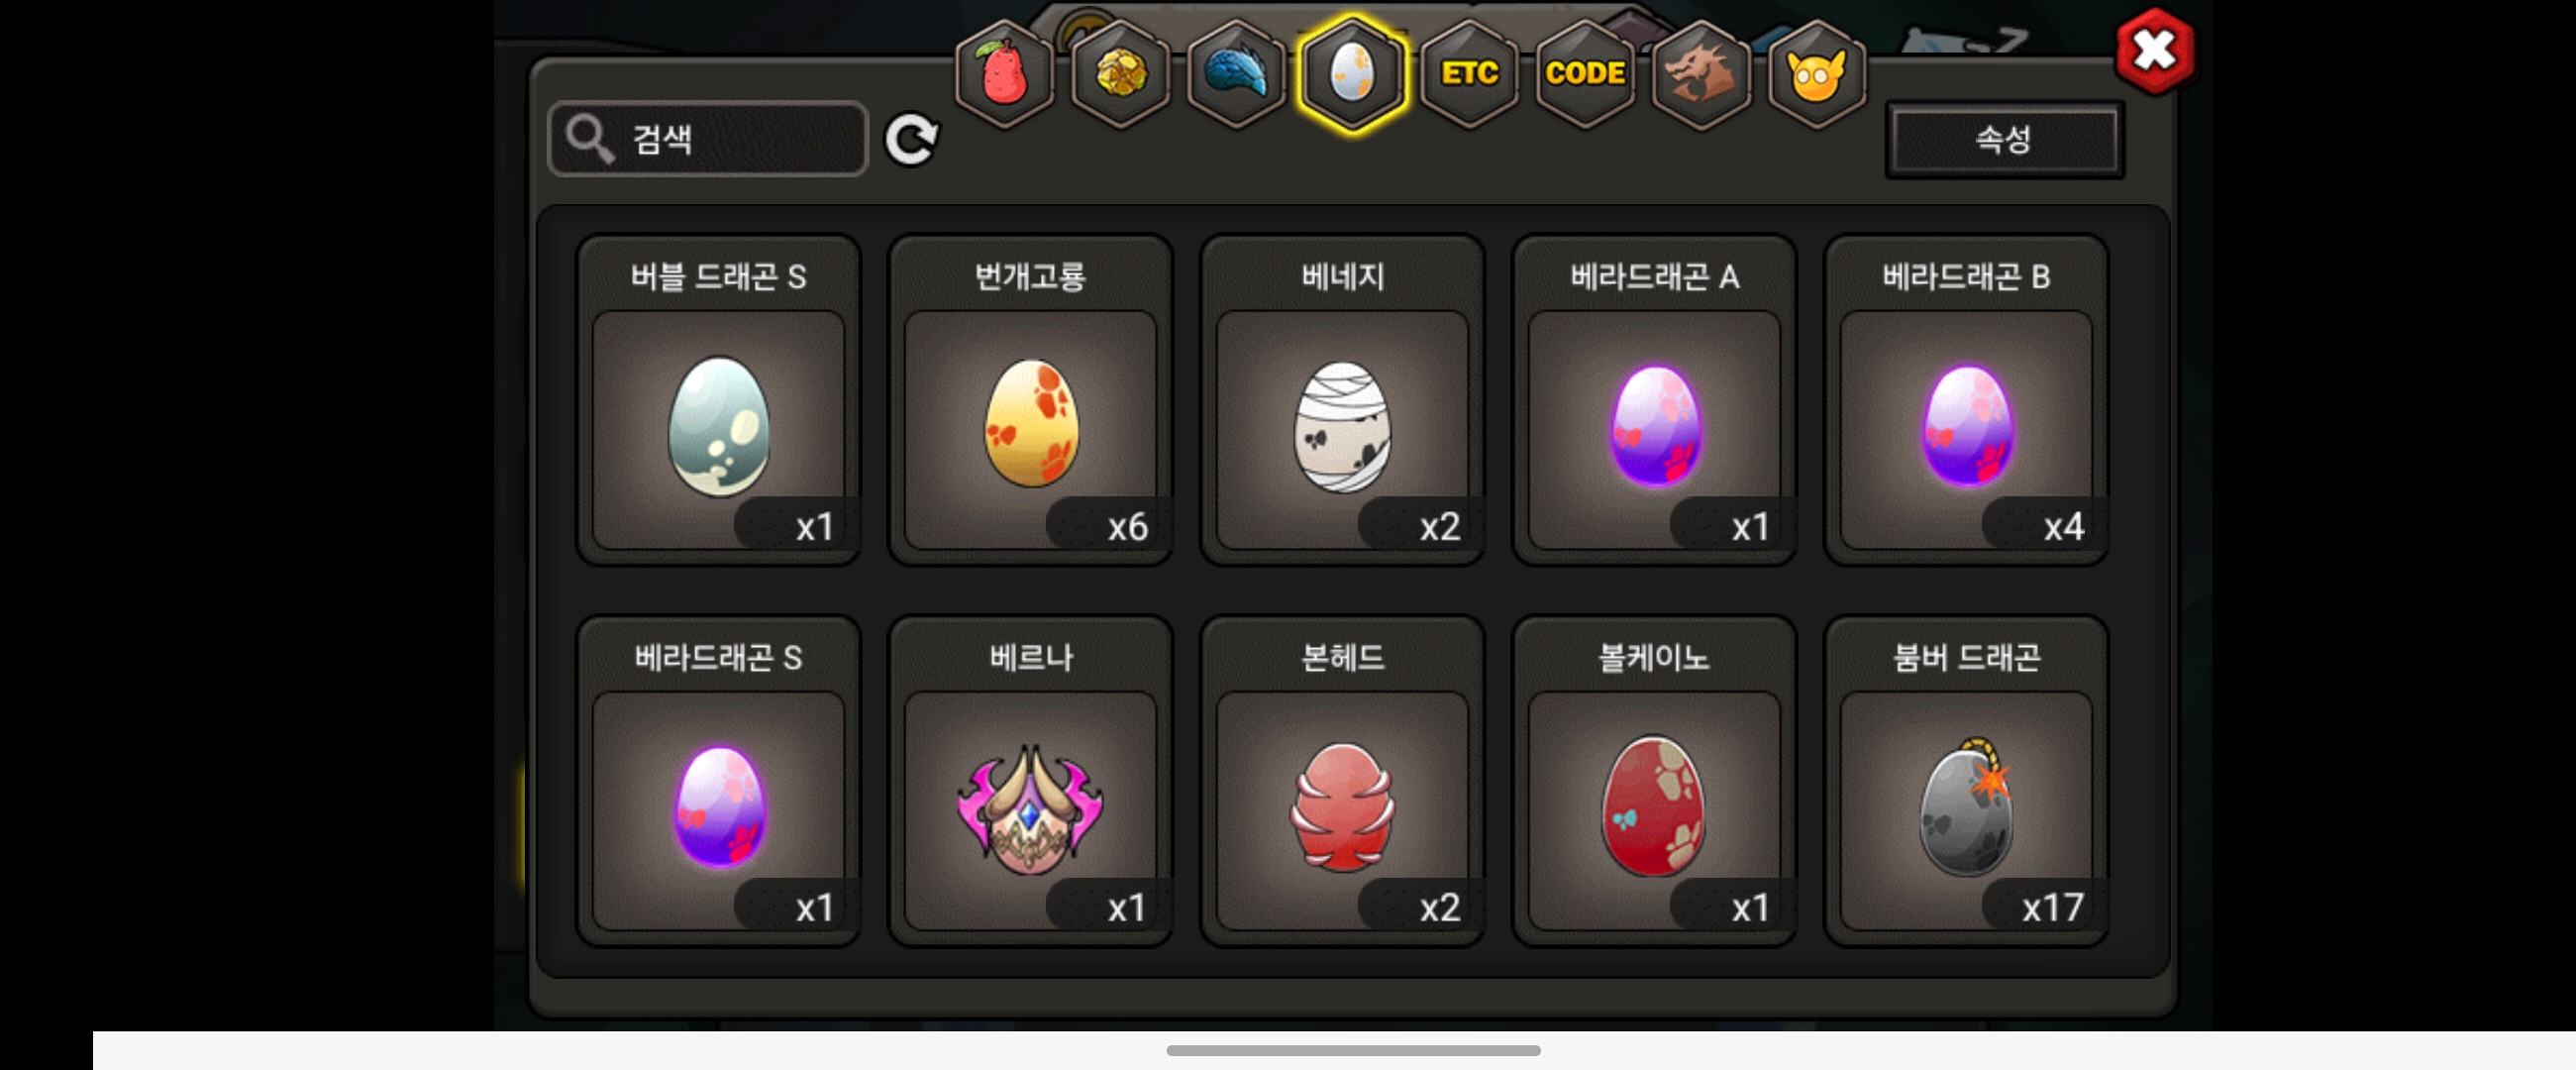Click the 검색 search input field
The width and height of the screenshot is (2576, 1070).
[708, 139]
